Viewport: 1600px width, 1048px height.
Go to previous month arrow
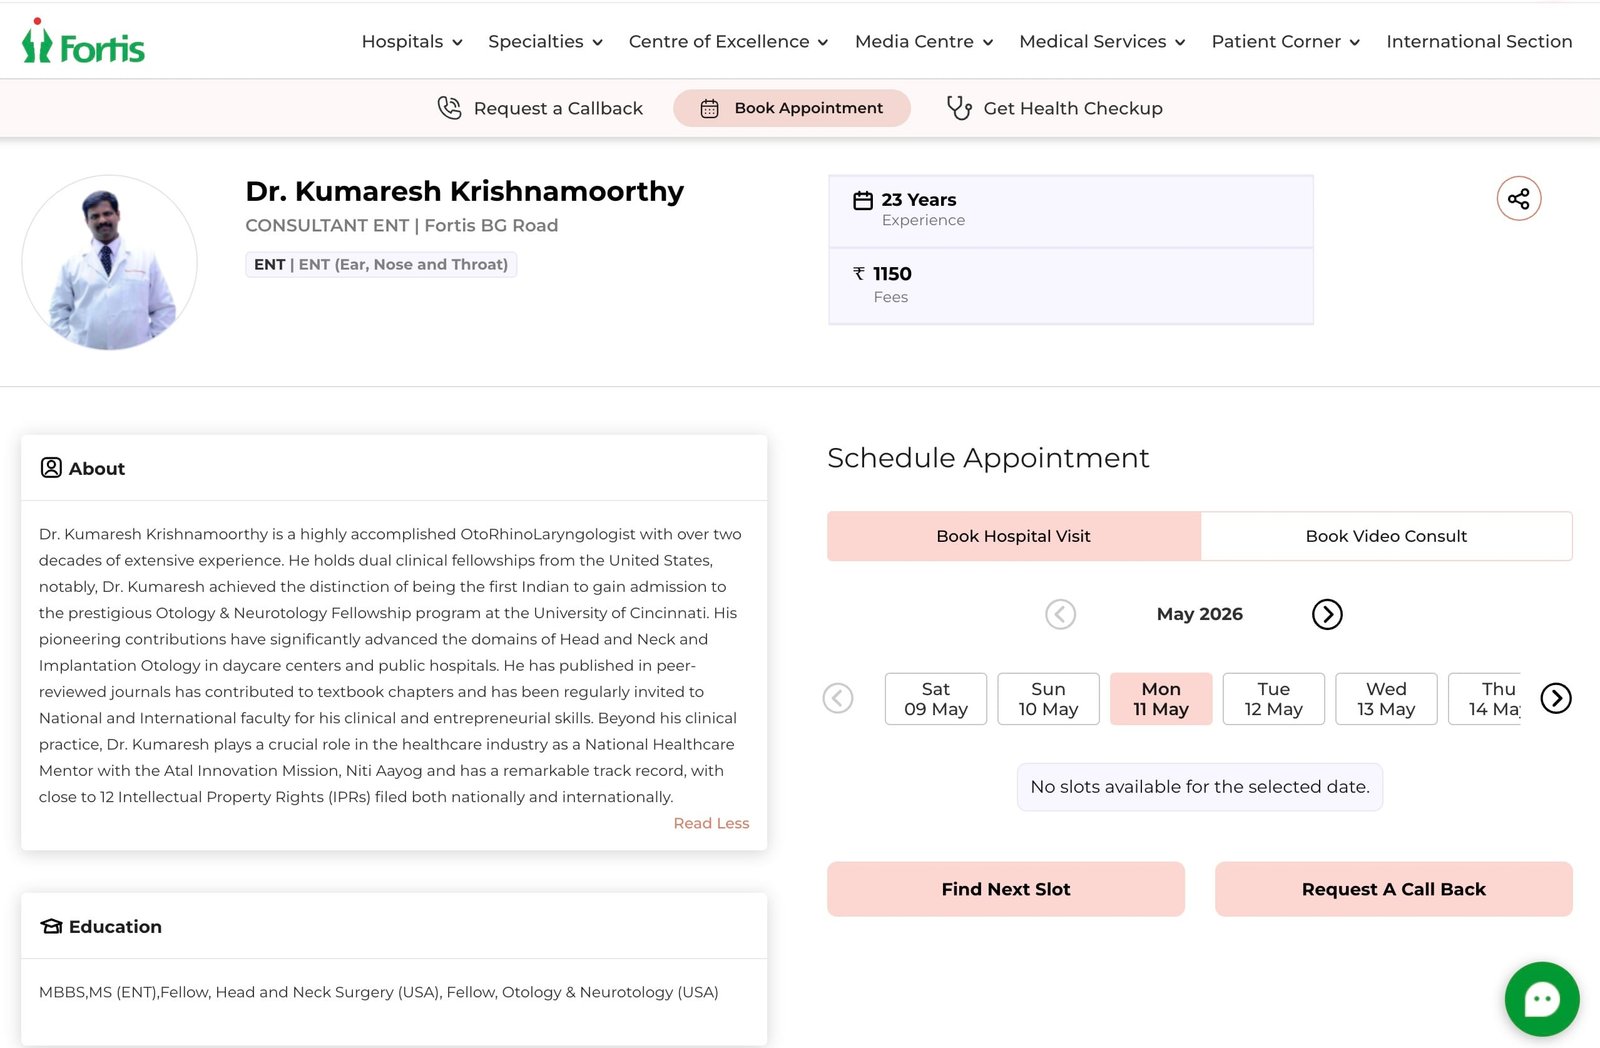(1060, 614)
